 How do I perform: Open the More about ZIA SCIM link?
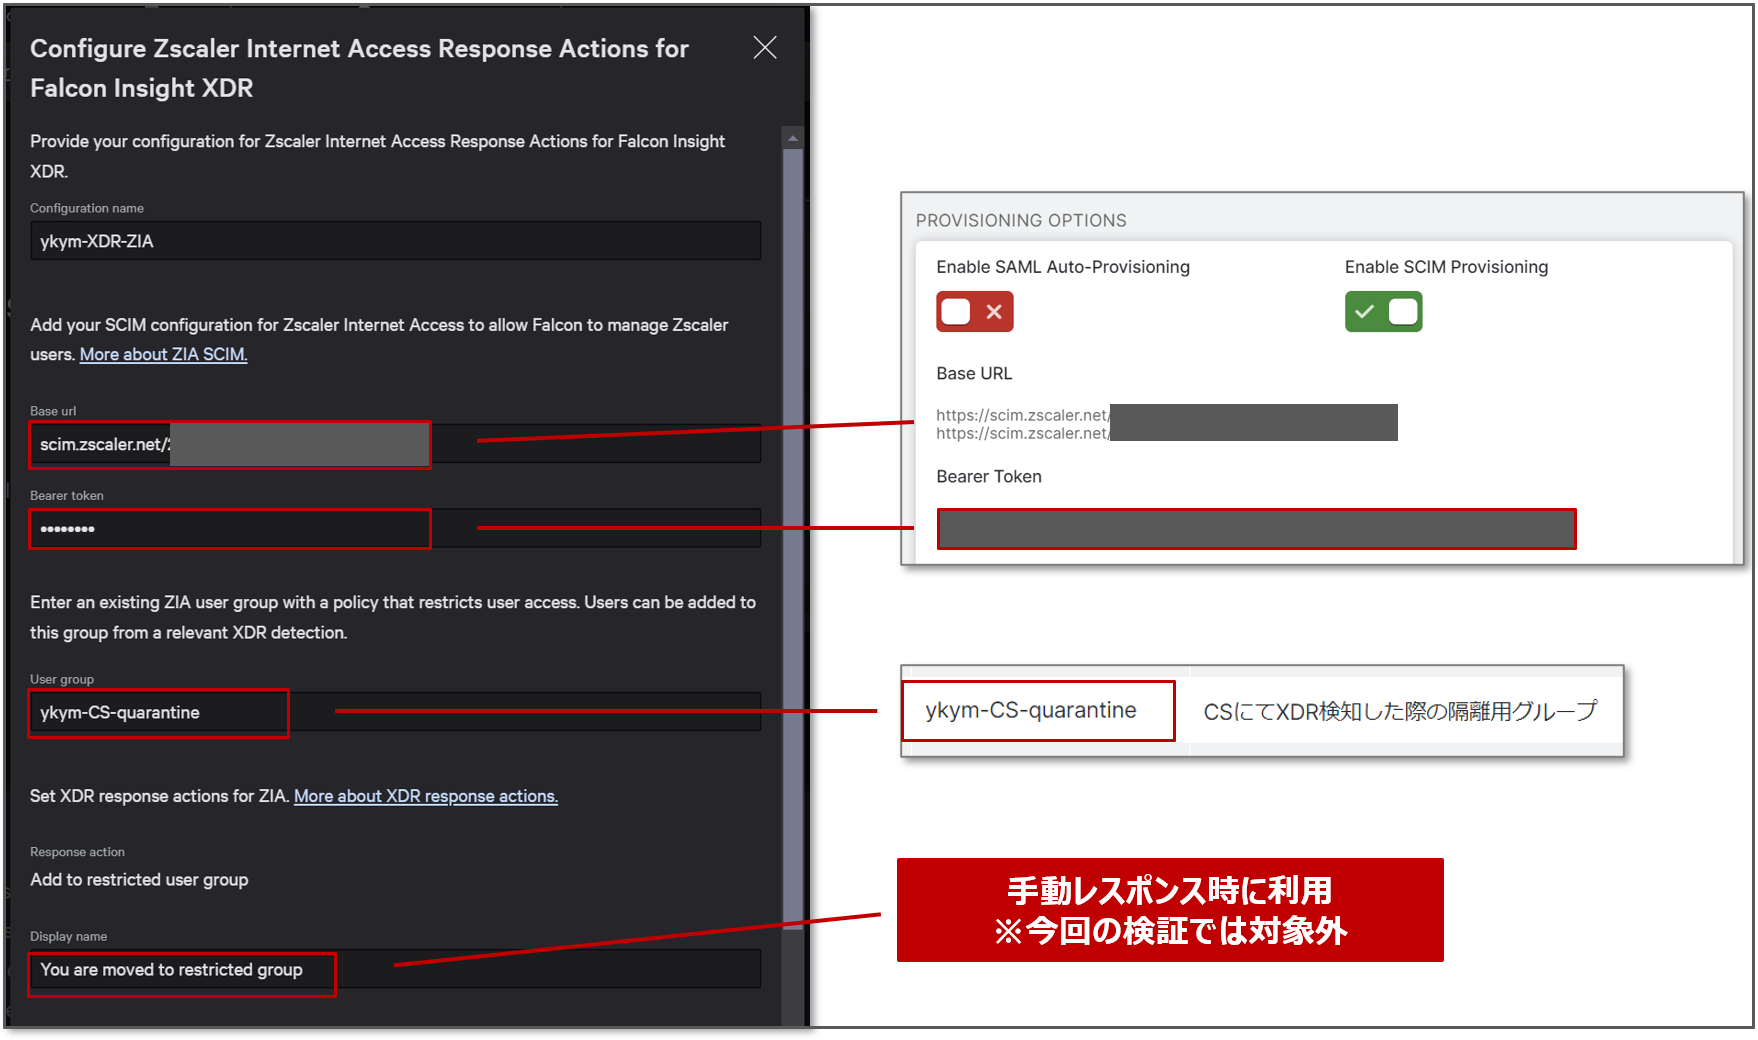pyautogui.click(x=163, y=354)
